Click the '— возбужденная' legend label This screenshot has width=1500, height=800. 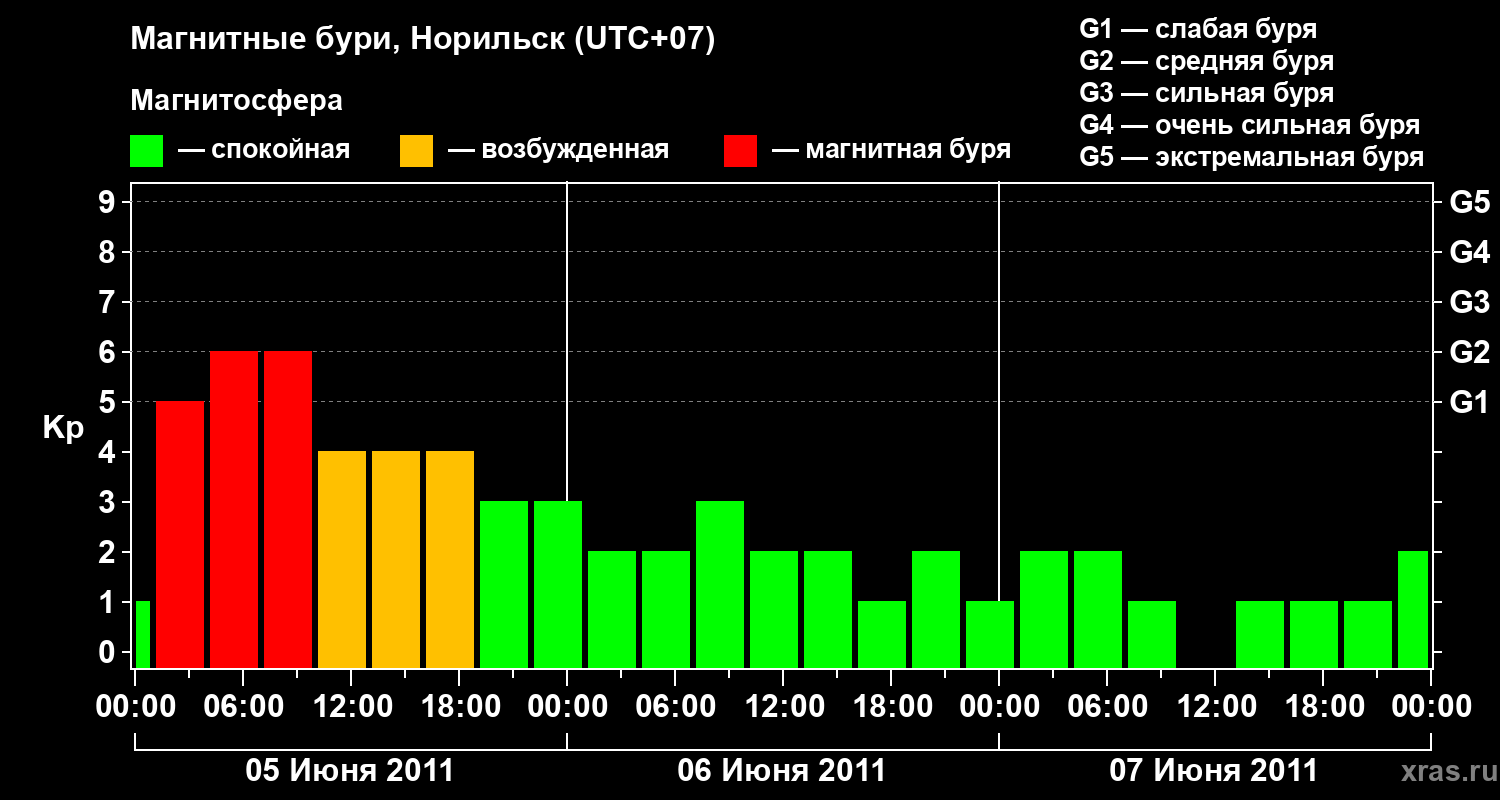[559, 151]
